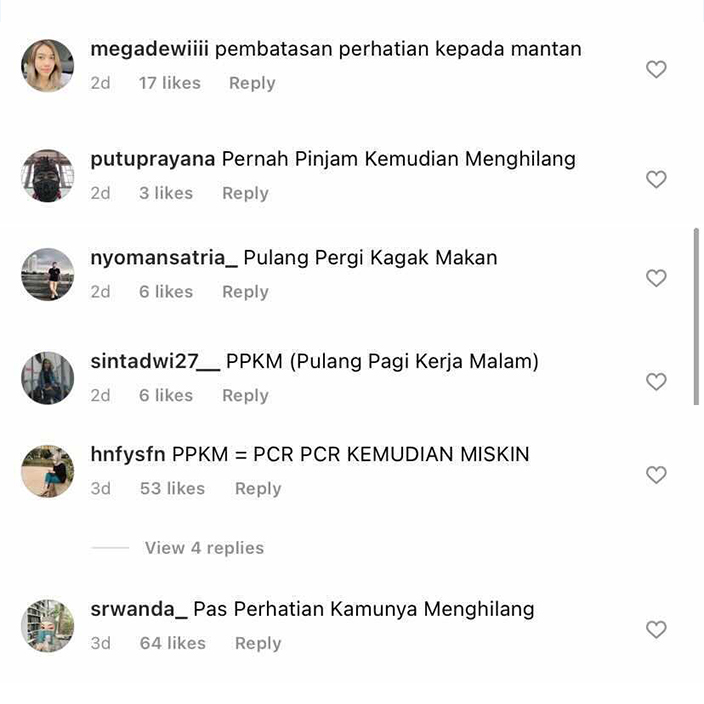
Task: View the 64 likes on srwanda_'s comment
Action: 173,643
